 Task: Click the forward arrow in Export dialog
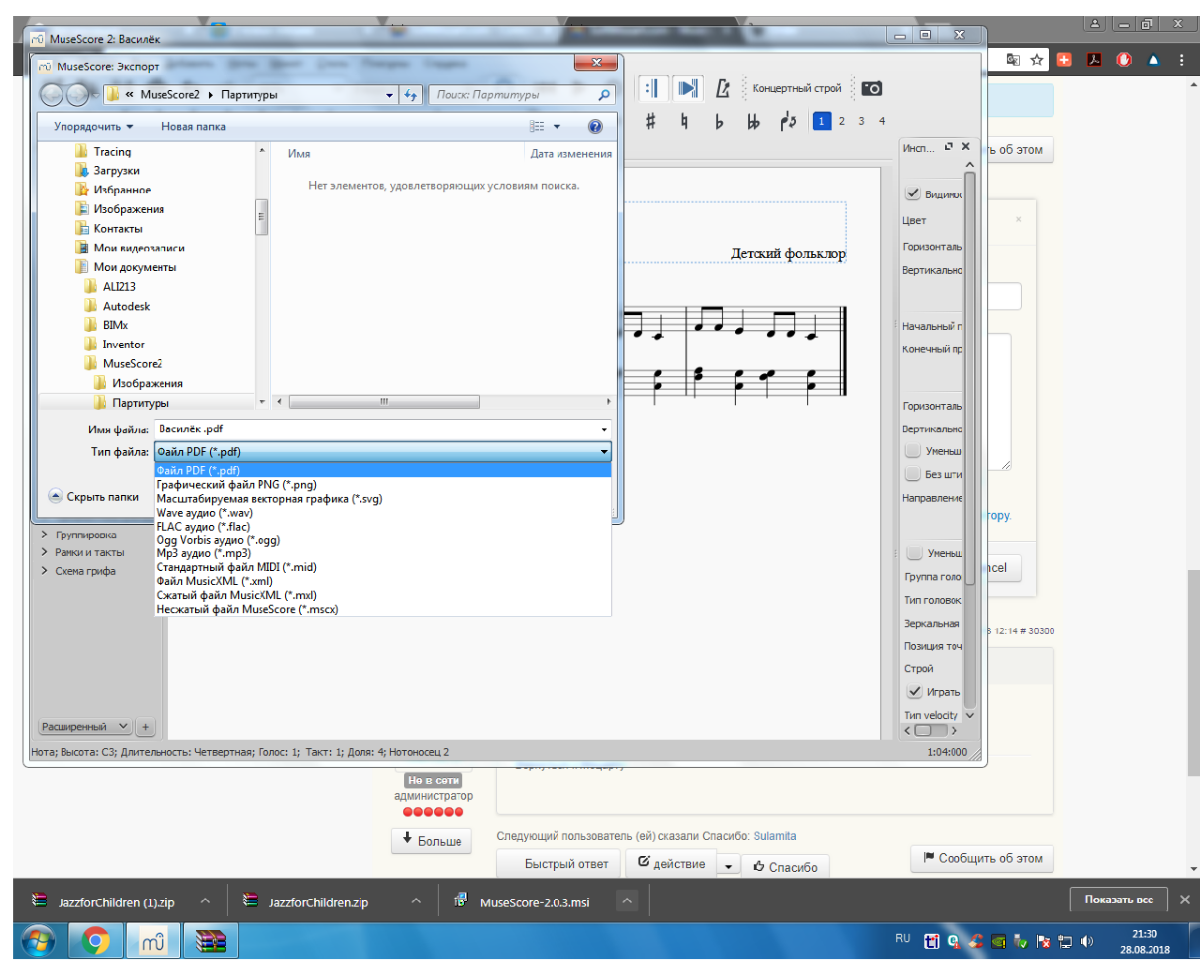click(x=78, y=95)
